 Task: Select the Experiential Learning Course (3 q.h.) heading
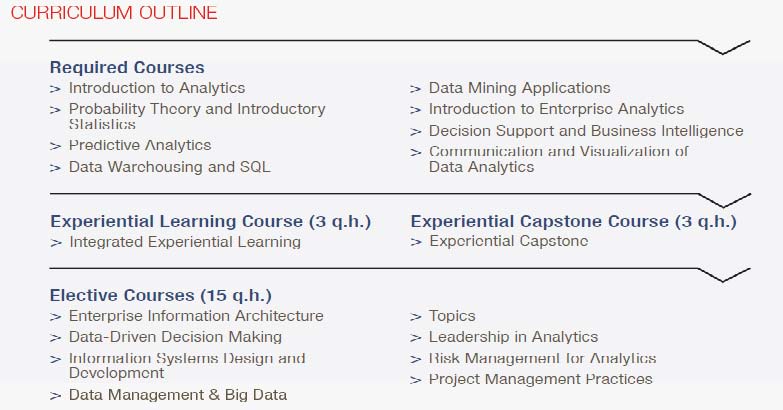coord(210,221)
